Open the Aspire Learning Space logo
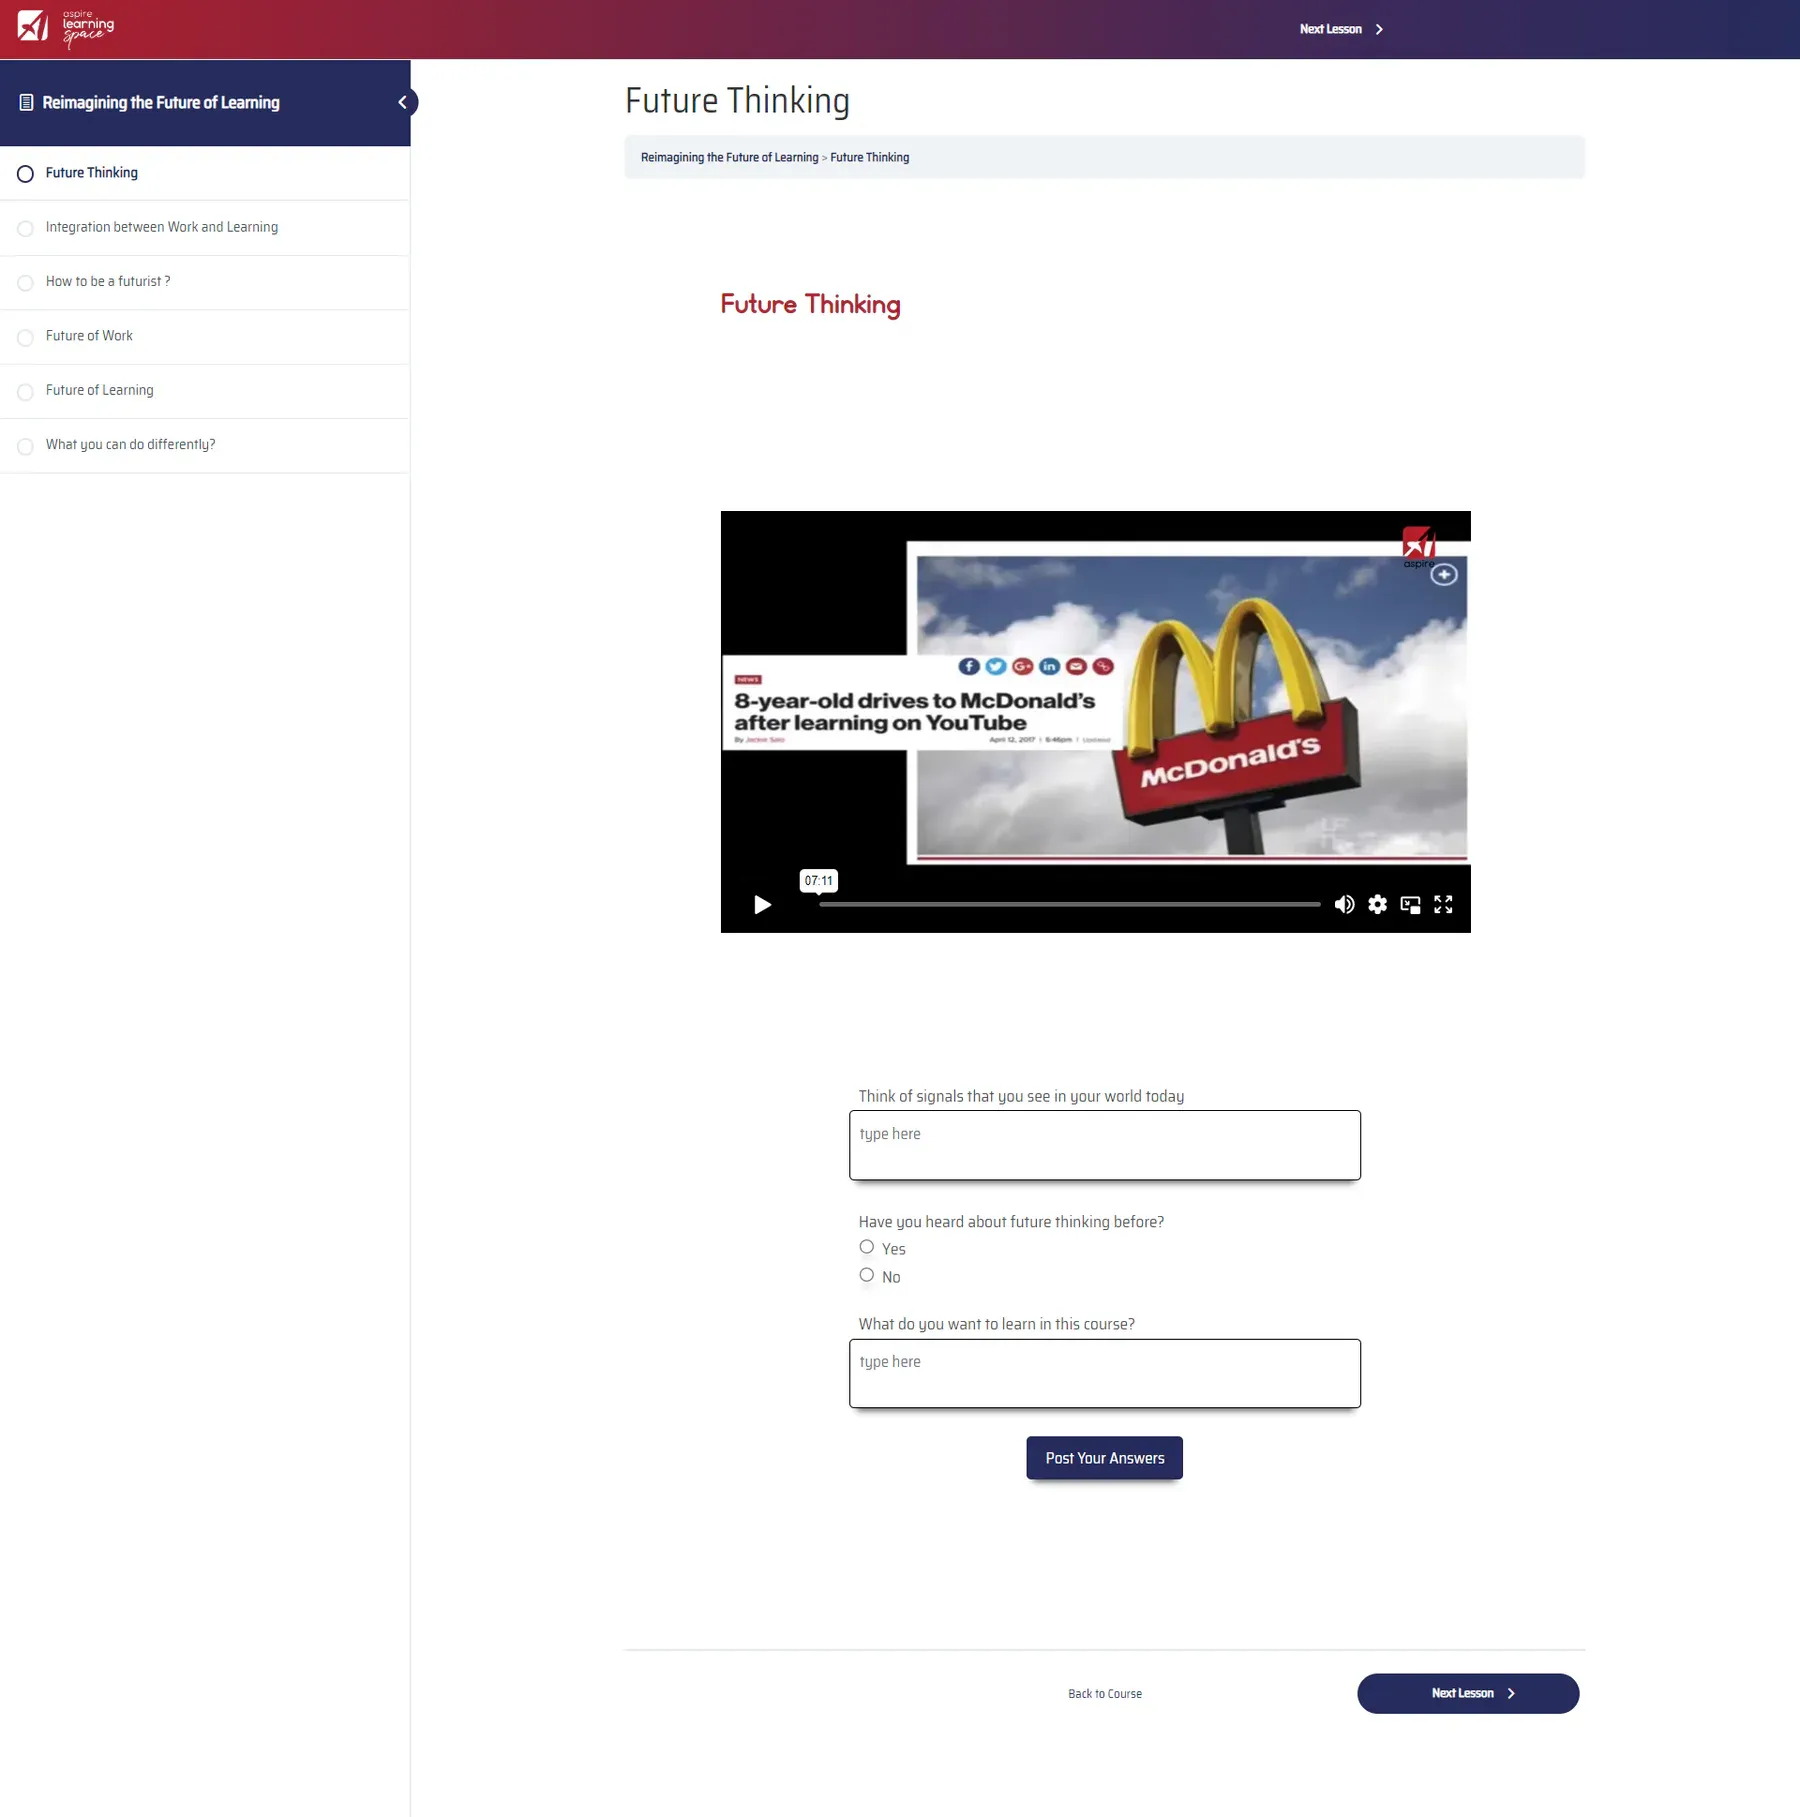The height and width of the screenshot is (1817, 1800). [66, 28]
